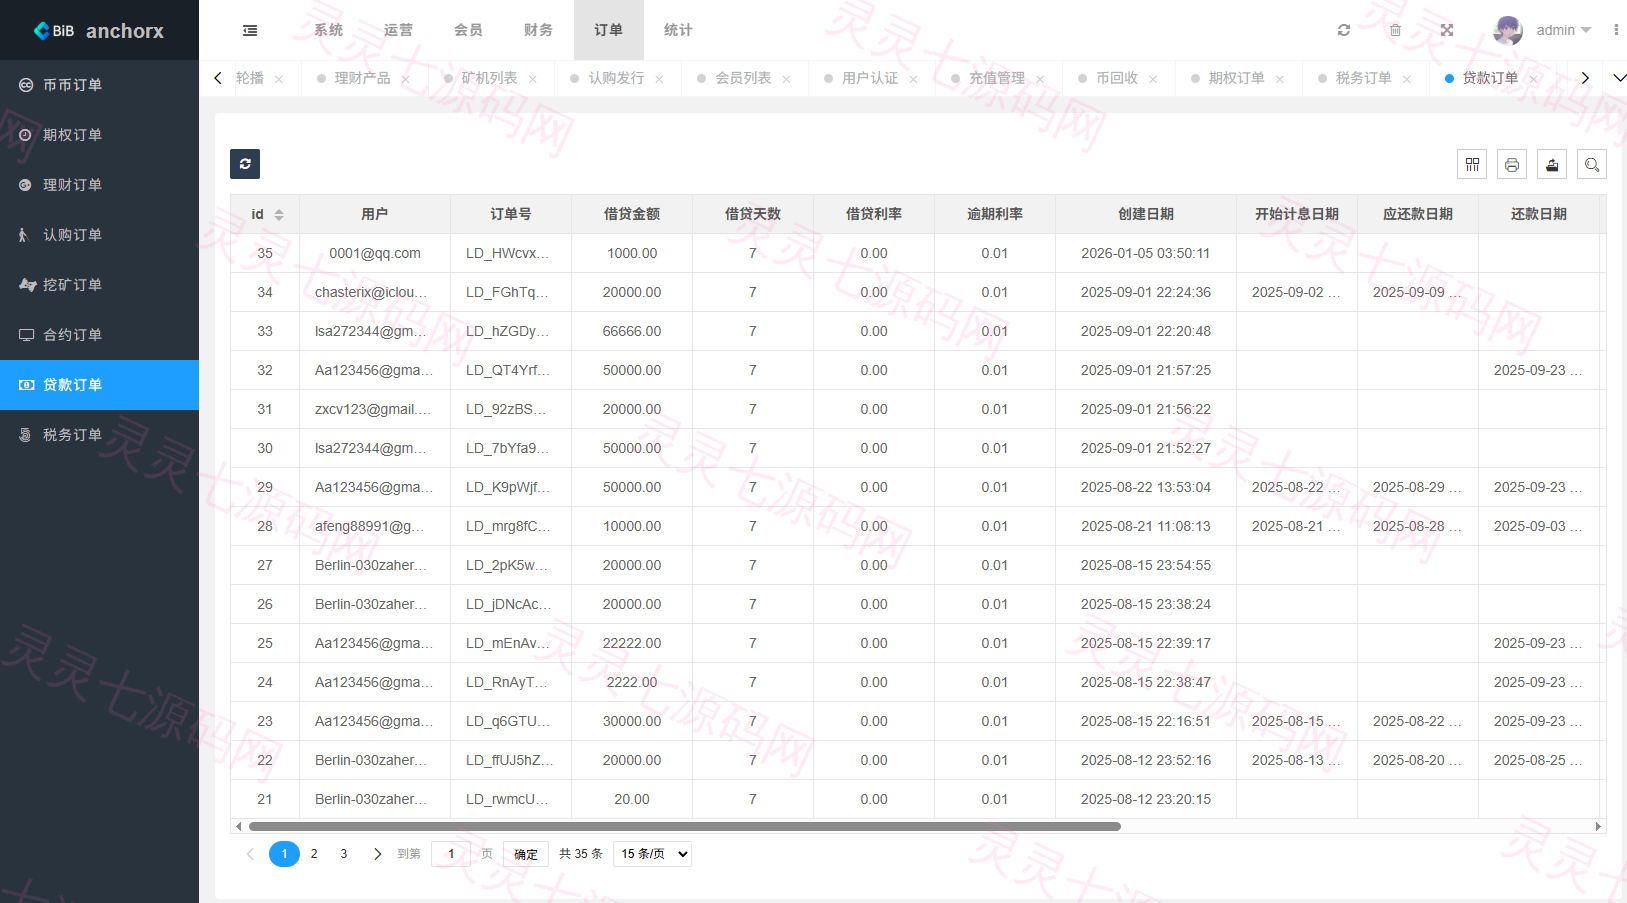Screen dimensions: 1627x903
Task: Click the scrollbar right arrow
Action: coord(1598,827)
